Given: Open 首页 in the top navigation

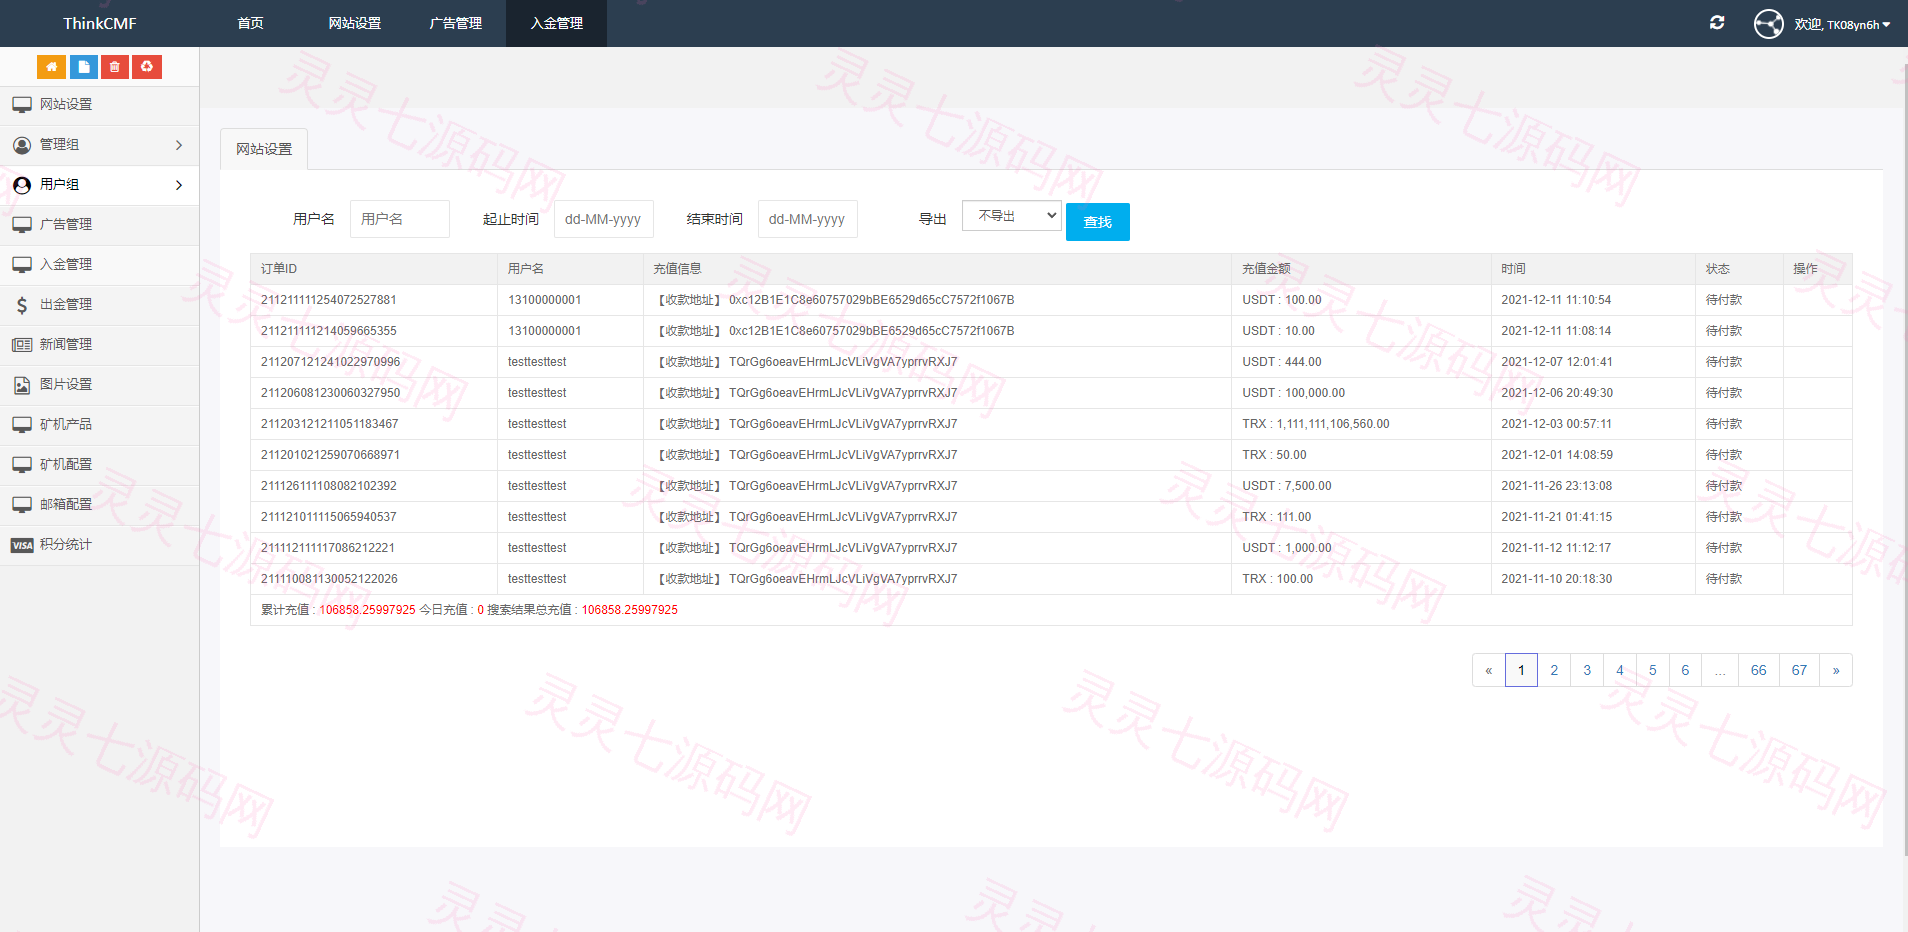Looking at the screenshot, I should point(250,23).
